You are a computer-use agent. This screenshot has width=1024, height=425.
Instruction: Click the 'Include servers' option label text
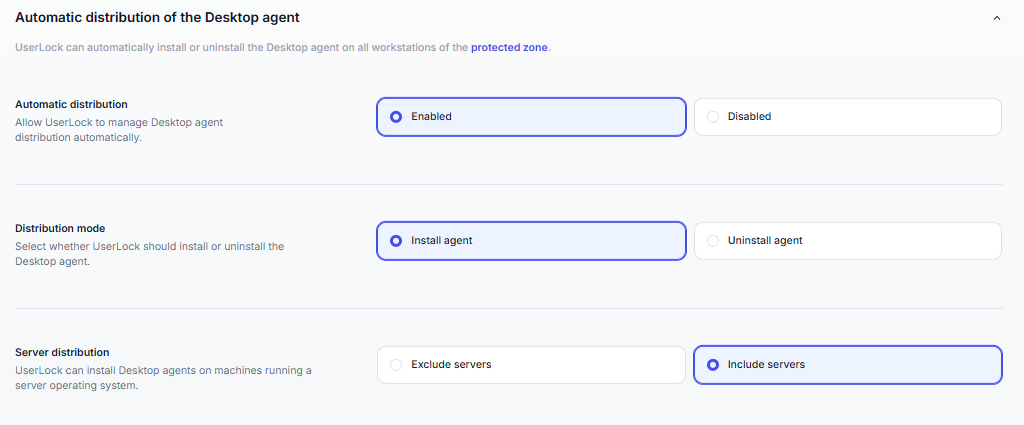click(x=766, y=365)
